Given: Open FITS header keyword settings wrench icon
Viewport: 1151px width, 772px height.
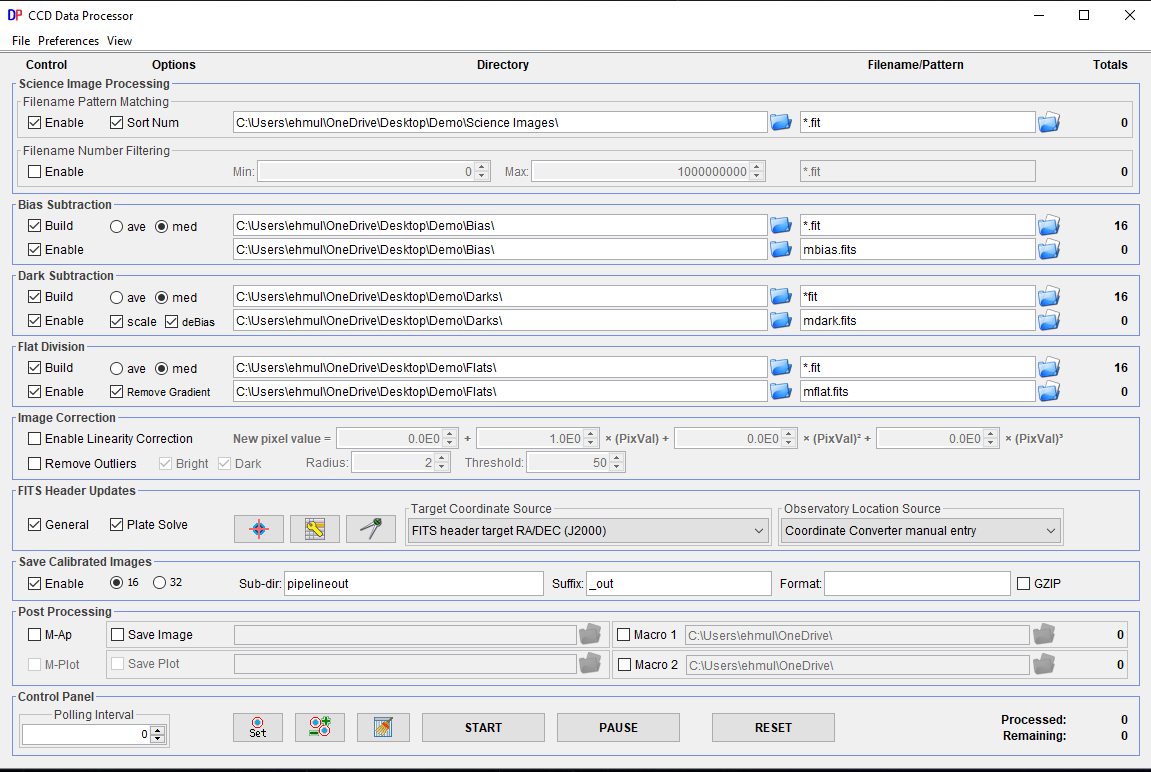Looking at the screenshot, I should tap(315, 529).
